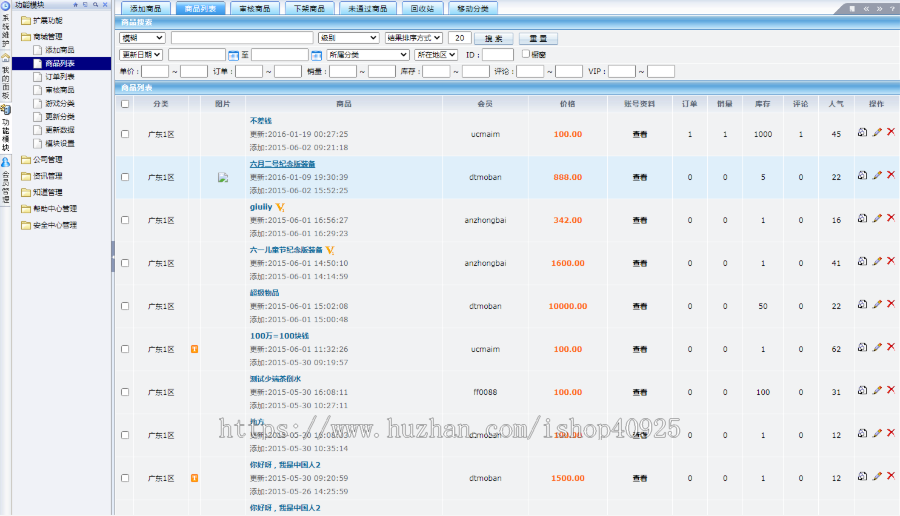This screenshot has width=900, height=516.
Task: Open the calendar picker for the start date
Action: [233, 55]
